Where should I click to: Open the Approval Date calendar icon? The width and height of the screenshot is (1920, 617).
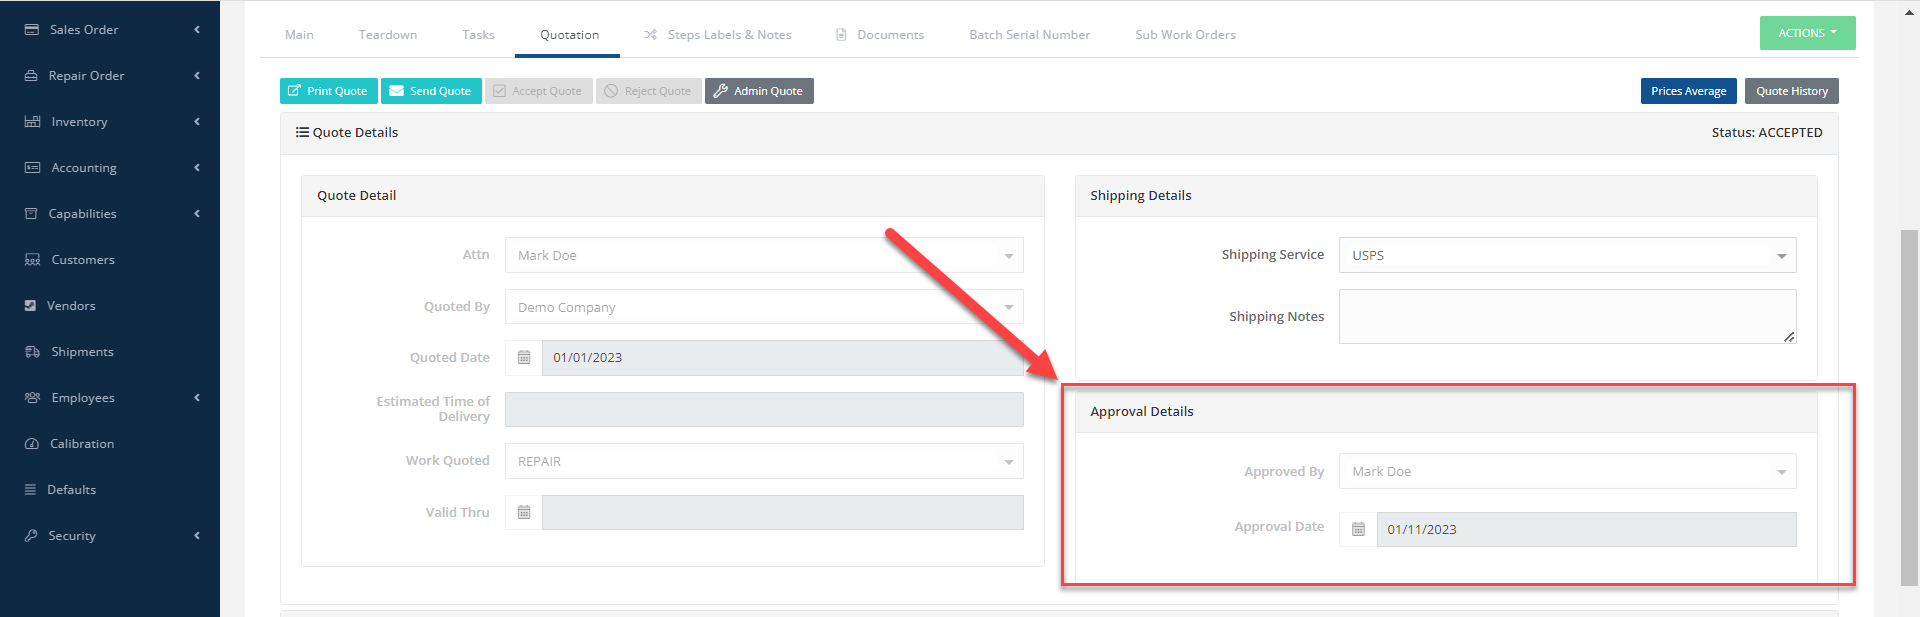[x=1358, y=530]
